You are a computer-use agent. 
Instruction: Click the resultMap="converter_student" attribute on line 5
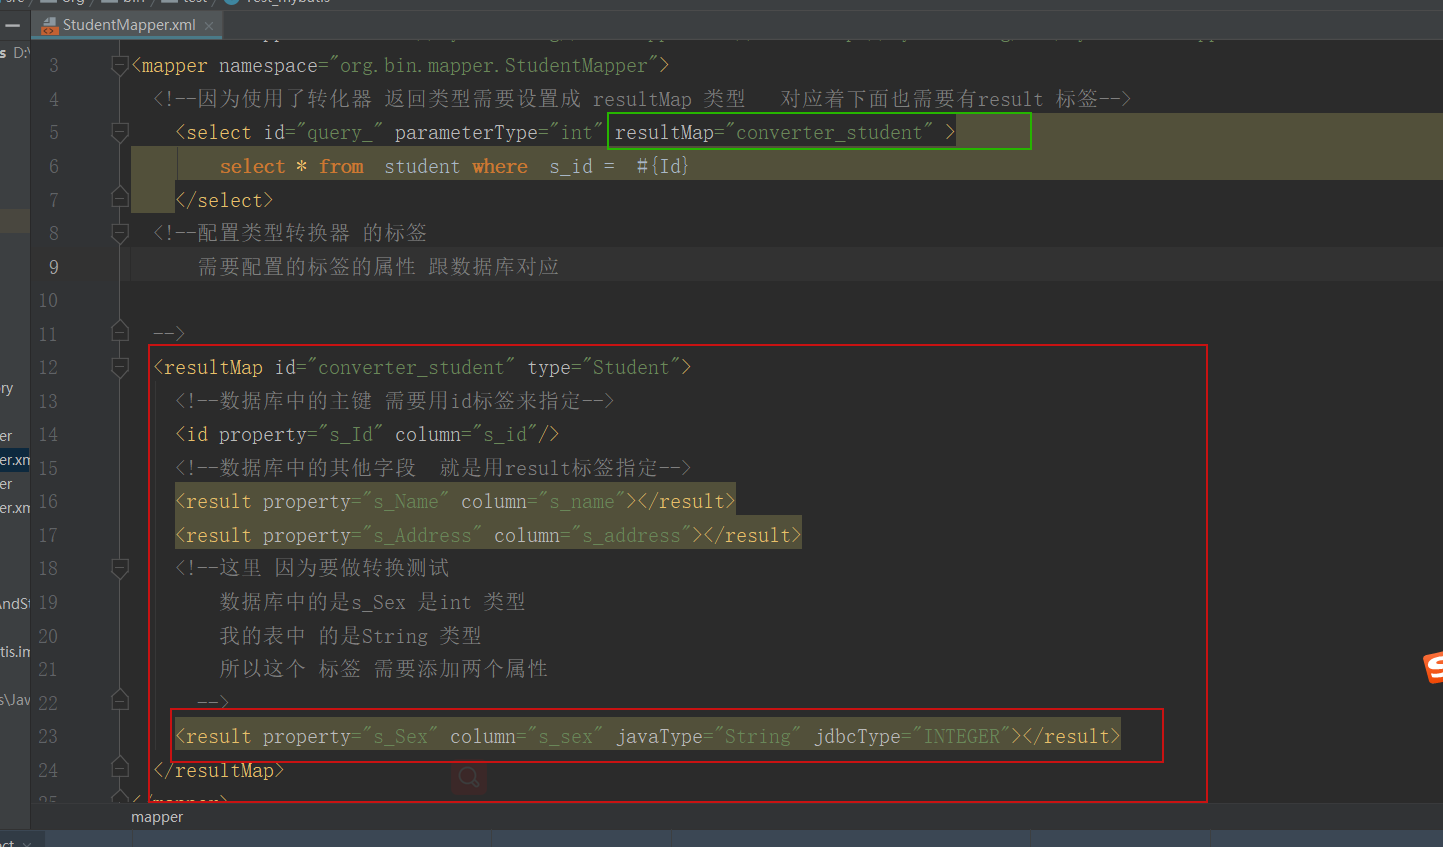coord(773,132)
